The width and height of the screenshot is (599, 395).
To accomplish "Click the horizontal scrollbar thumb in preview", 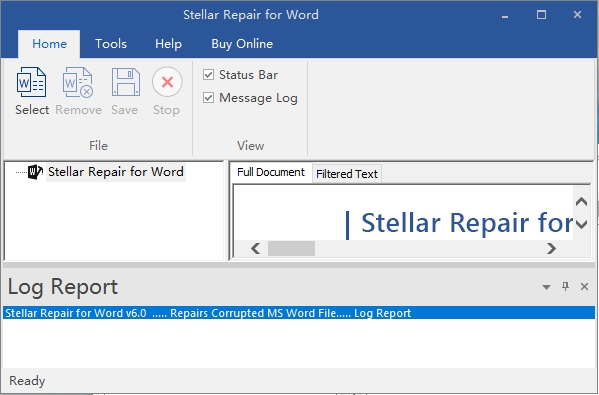I will click(291, 249).
